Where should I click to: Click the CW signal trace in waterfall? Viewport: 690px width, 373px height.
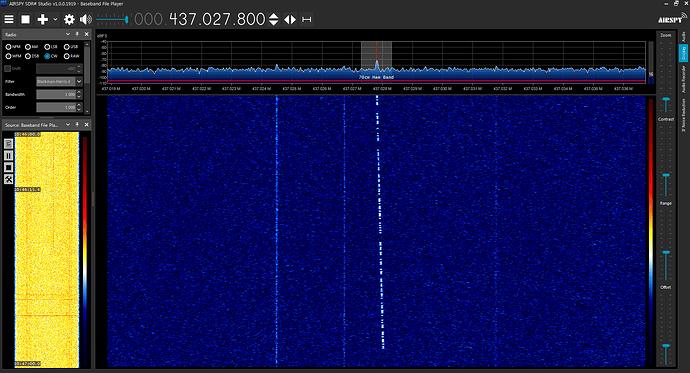[380, 222]
